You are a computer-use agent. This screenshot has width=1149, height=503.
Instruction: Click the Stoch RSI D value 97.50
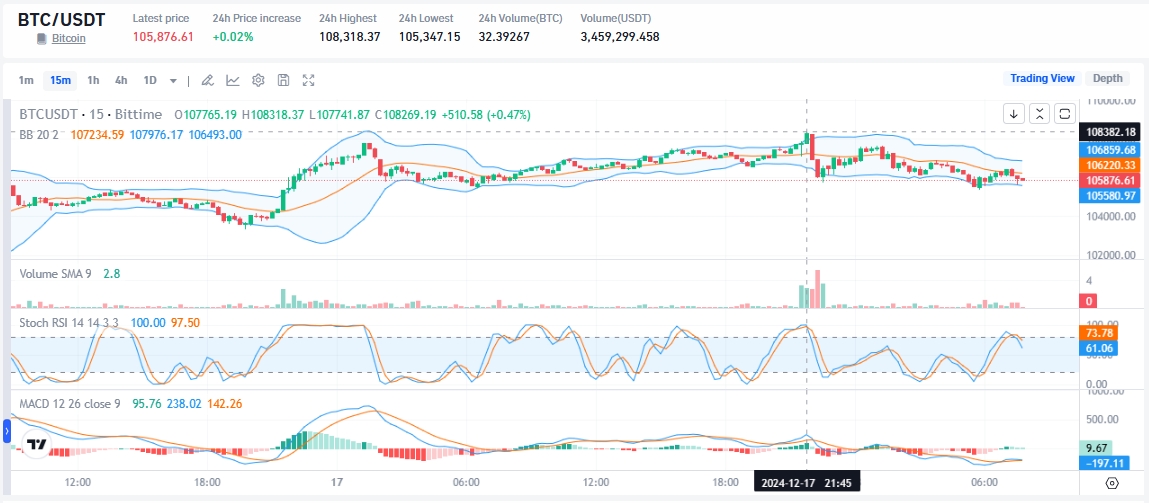click(185, 323)
